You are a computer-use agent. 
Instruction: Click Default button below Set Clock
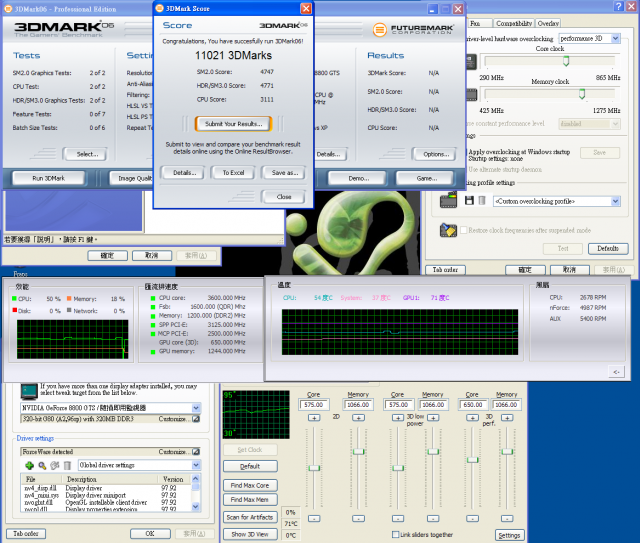click(x=250, y=466)
